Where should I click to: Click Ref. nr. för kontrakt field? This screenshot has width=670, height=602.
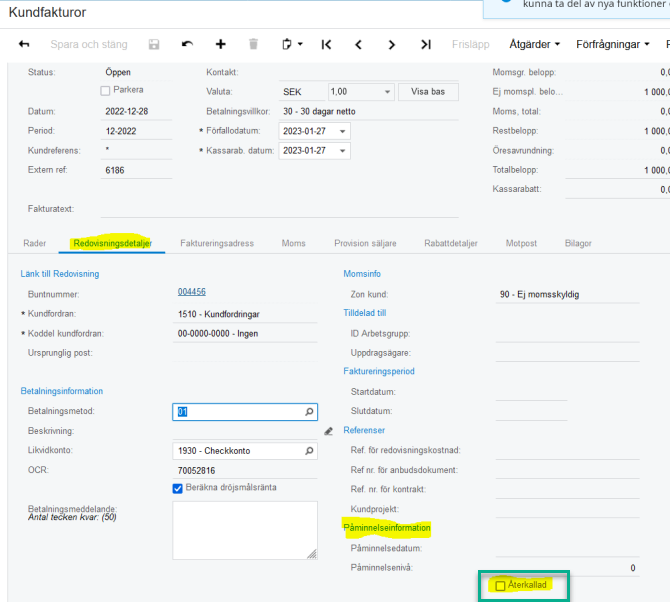[x=567, y=490]
